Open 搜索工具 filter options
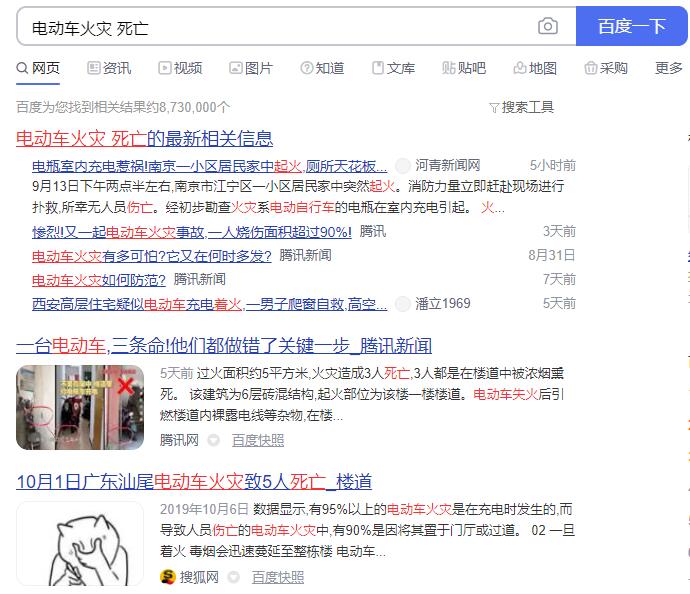This screenshot has width=690, height=594. (x=521, y=107)
